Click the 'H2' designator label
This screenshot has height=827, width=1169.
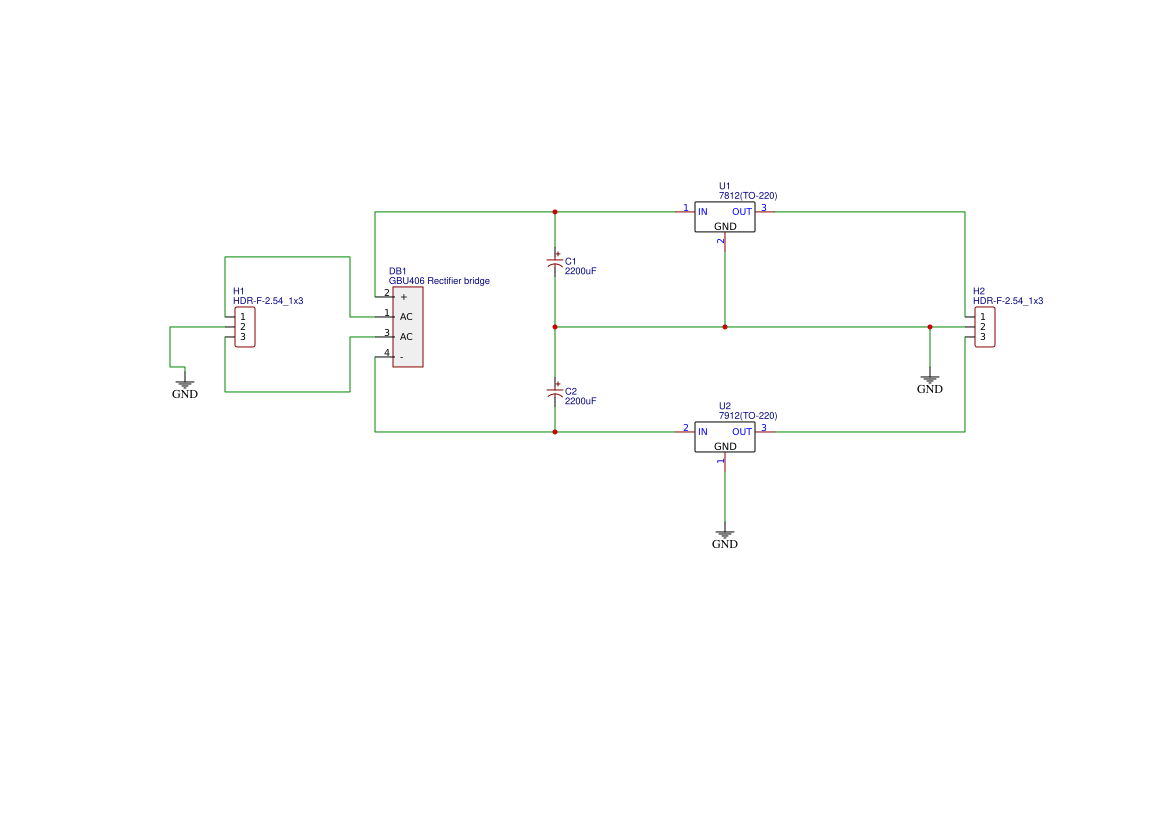(979, 291)
